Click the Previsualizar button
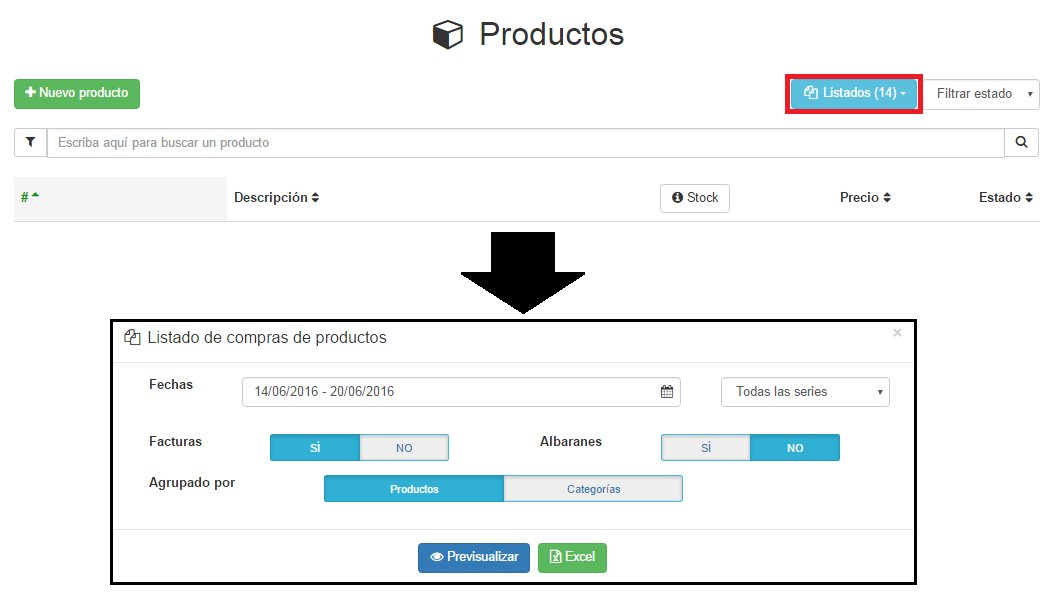Image resolution: width=1059 pixels, height=596 pixels. click(474, 557)
